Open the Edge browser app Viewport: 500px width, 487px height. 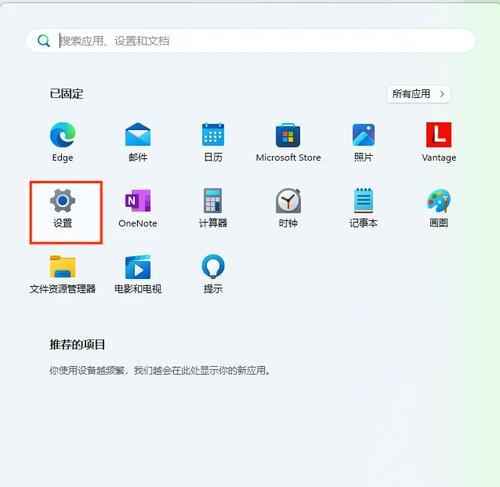click(63, 142)
